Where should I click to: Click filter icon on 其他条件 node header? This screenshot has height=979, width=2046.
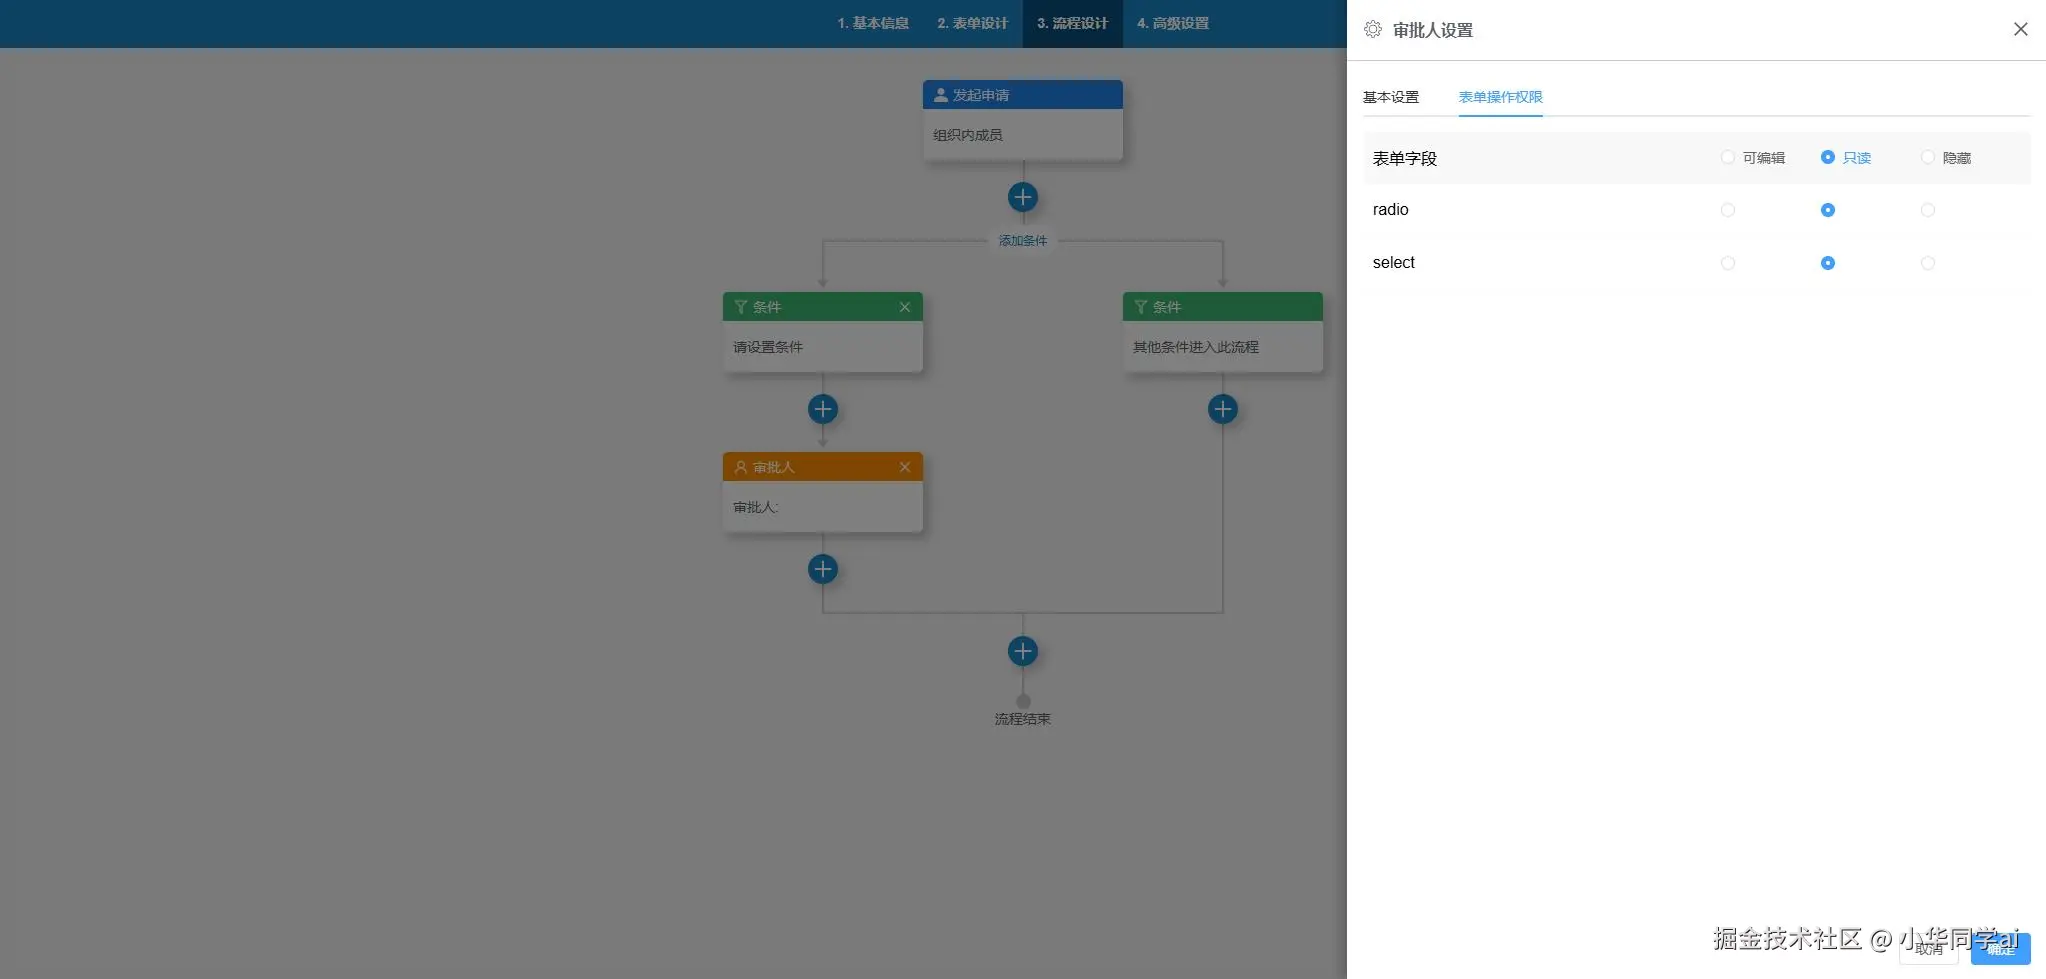(x=1140, y=307)
